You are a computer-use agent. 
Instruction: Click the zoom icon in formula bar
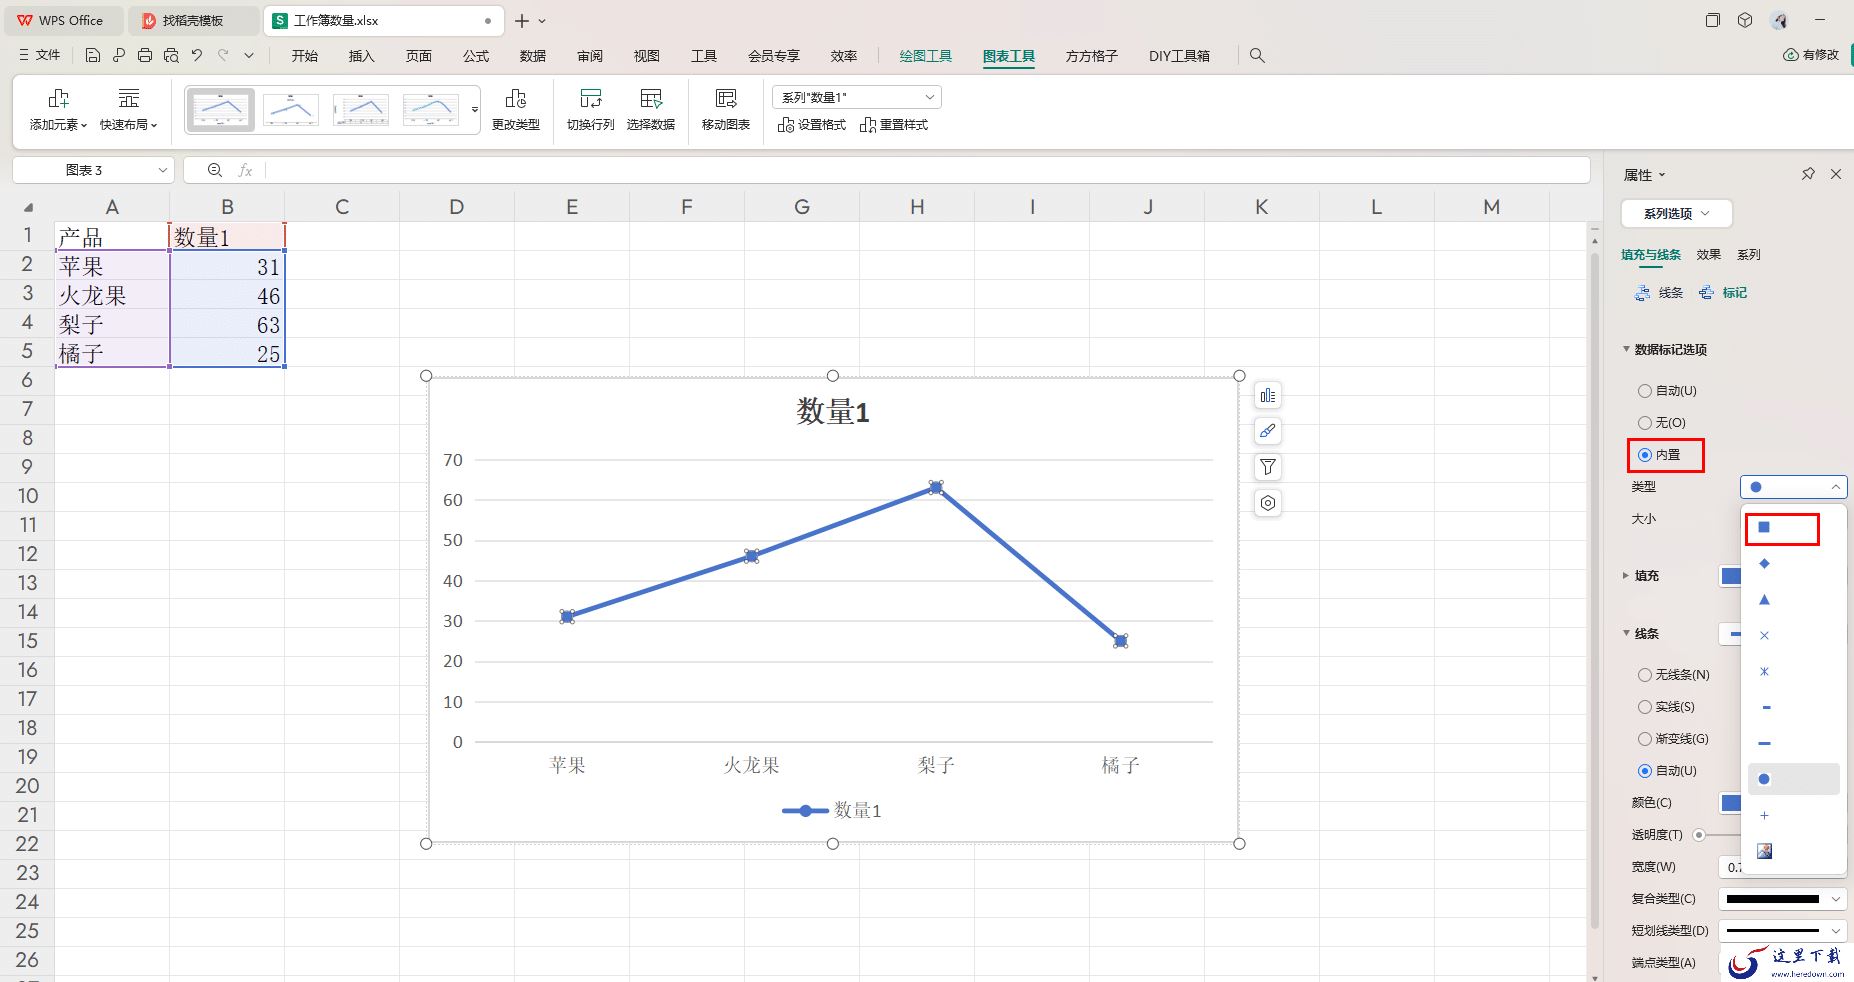click(x=214, y=170)
